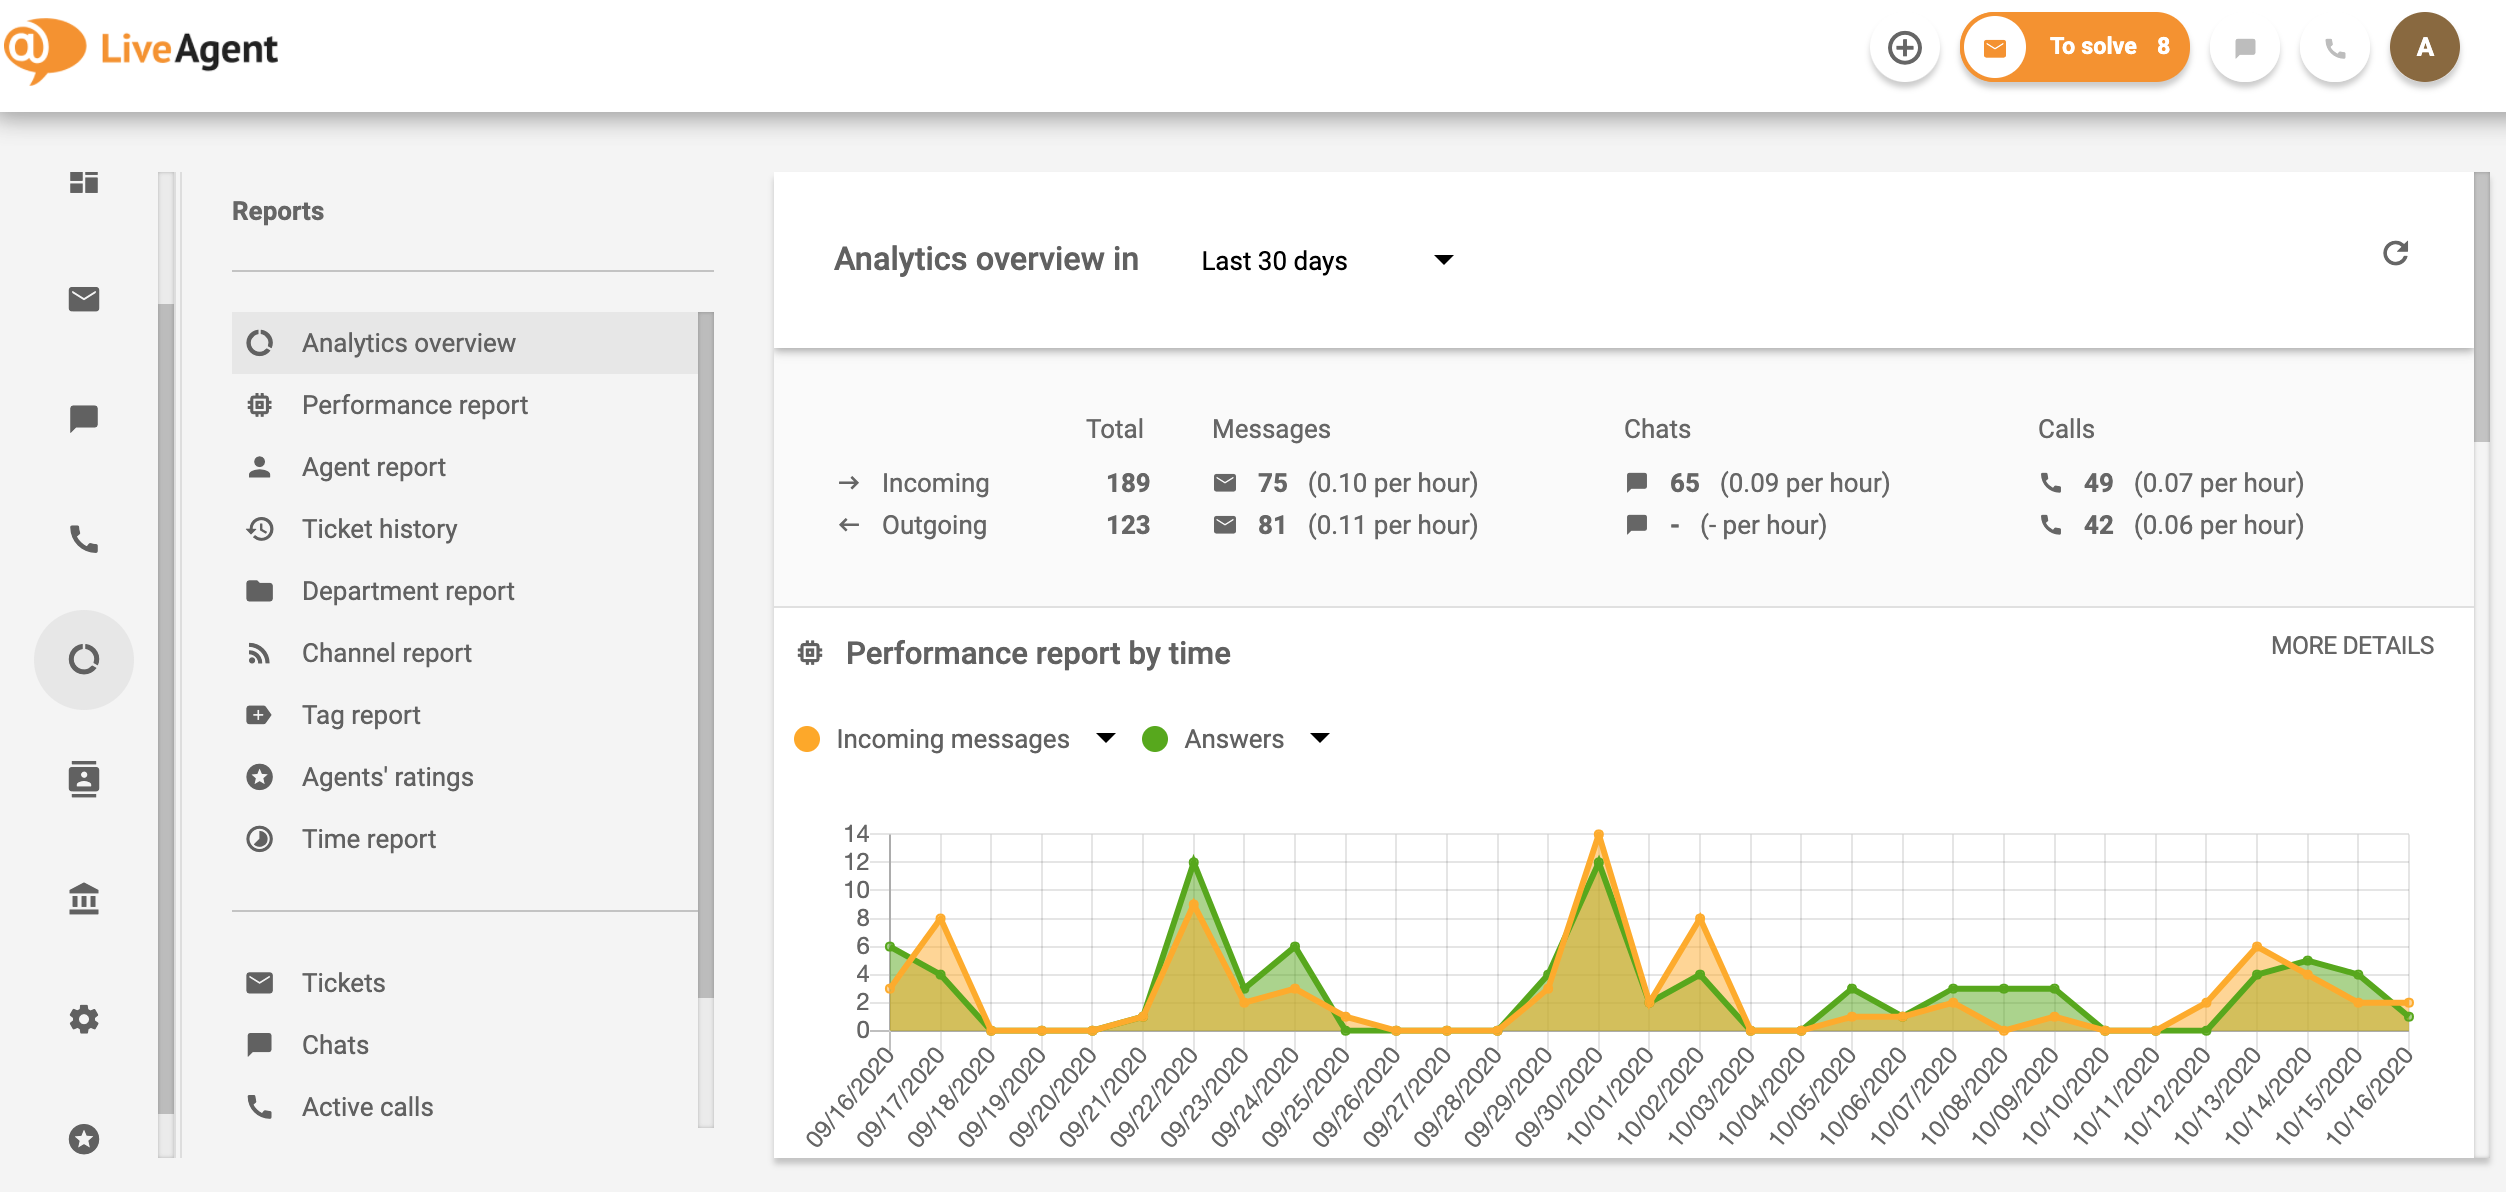
Task: Toggle the Incoming messages series in the legend
Action: coord(951,738)
